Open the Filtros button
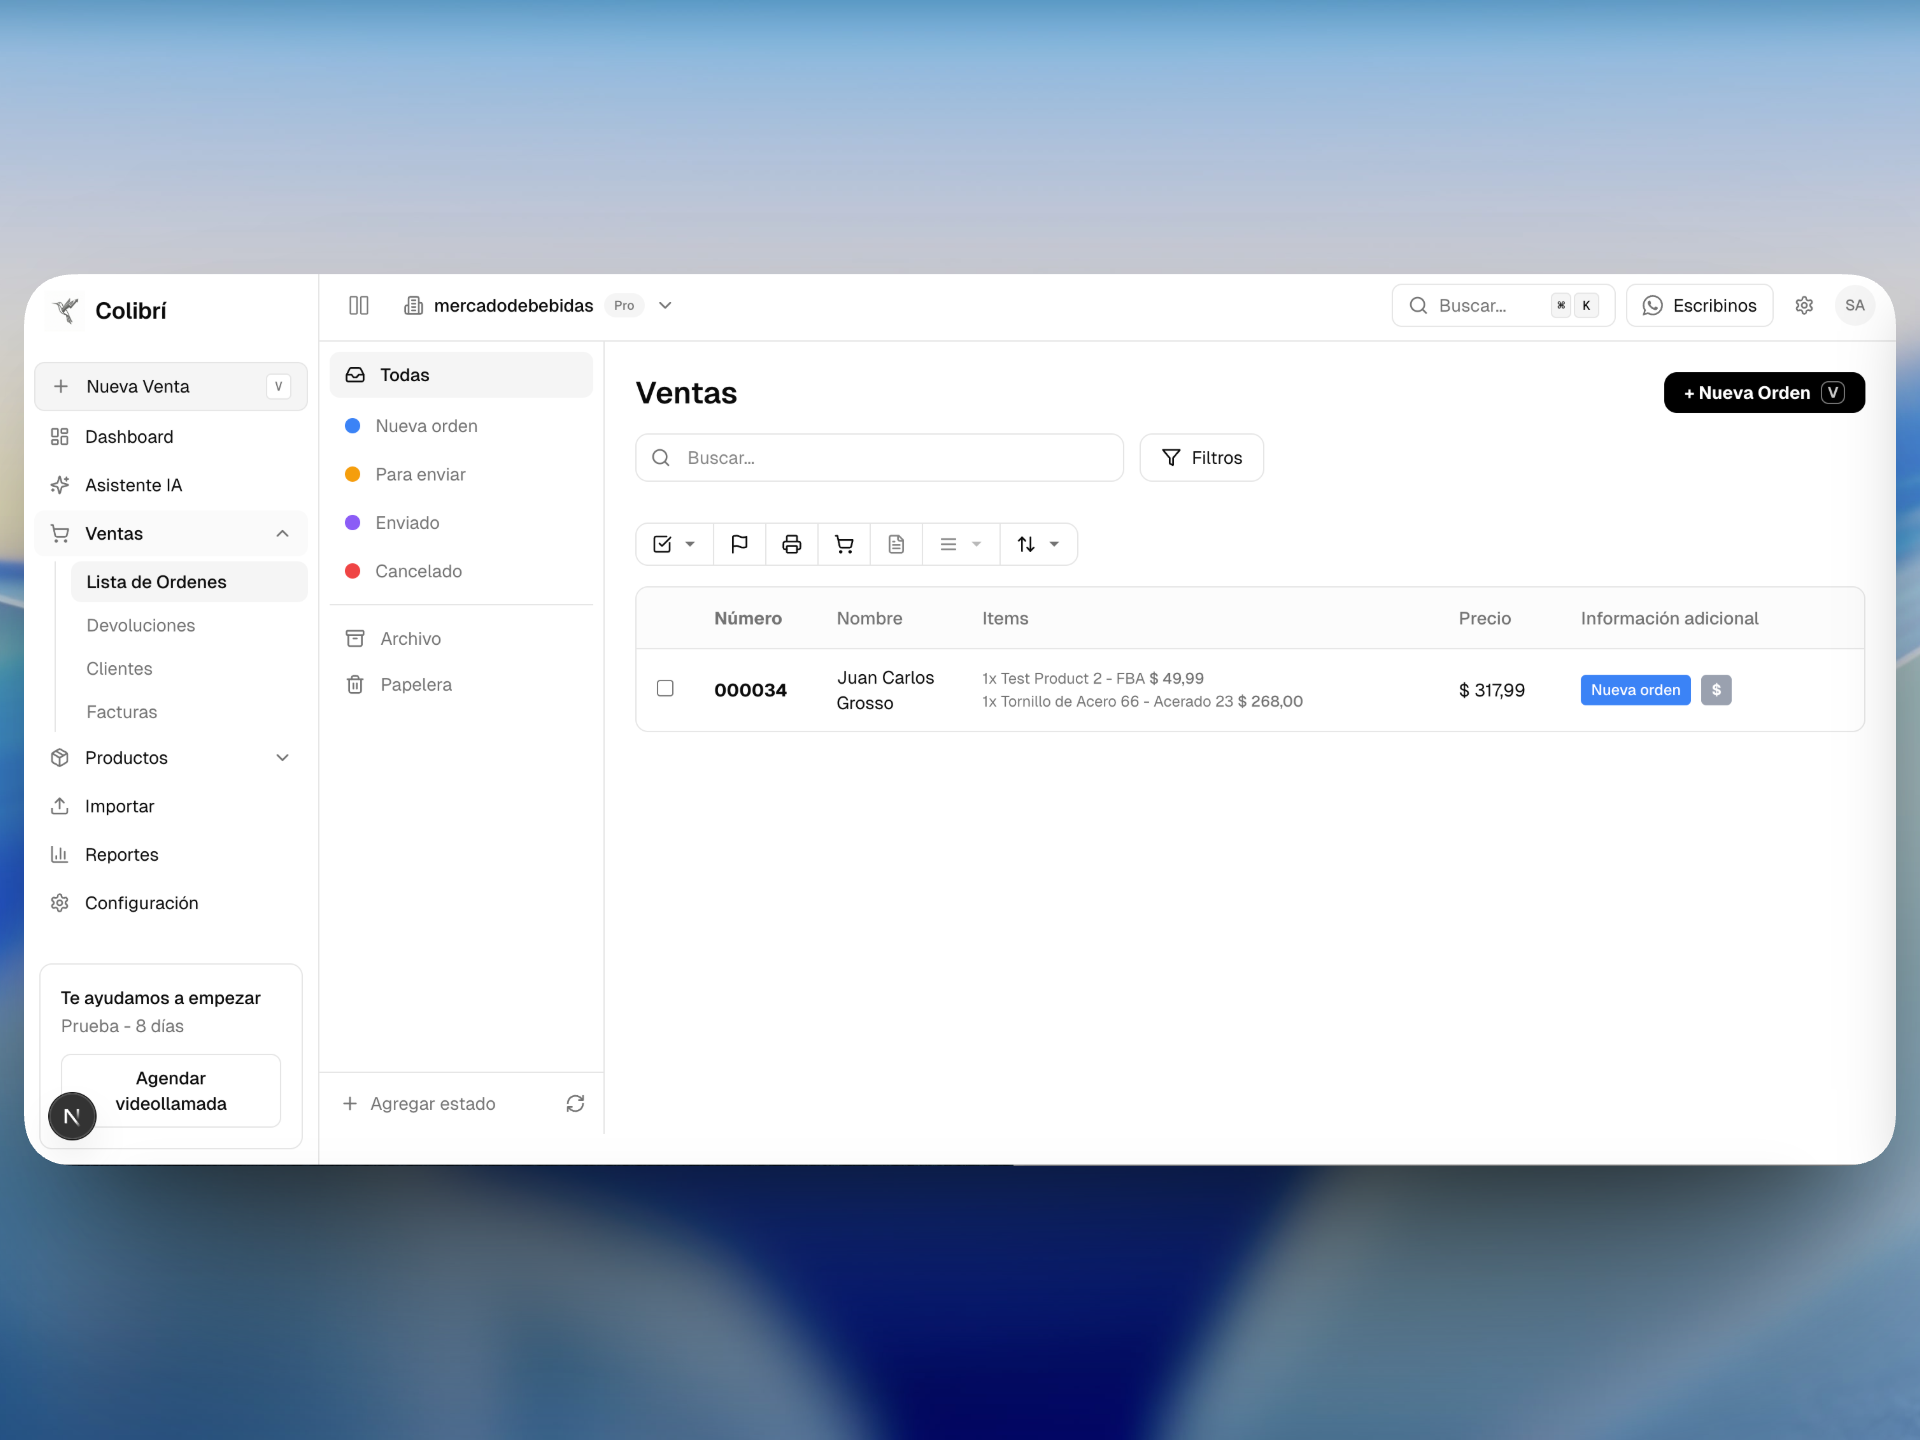 pyautogui.click(x=1201, y=457)
